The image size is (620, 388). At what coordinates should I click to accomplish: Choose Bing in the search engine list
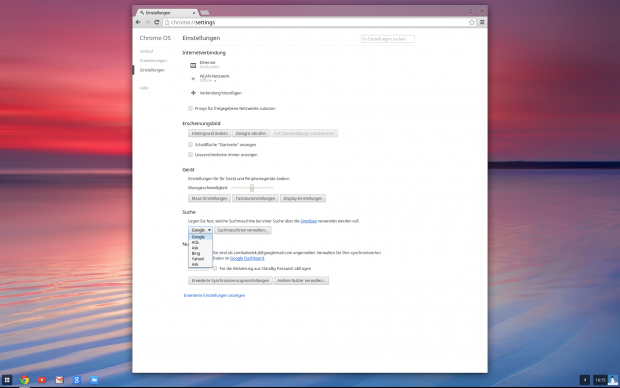(200, 253)
